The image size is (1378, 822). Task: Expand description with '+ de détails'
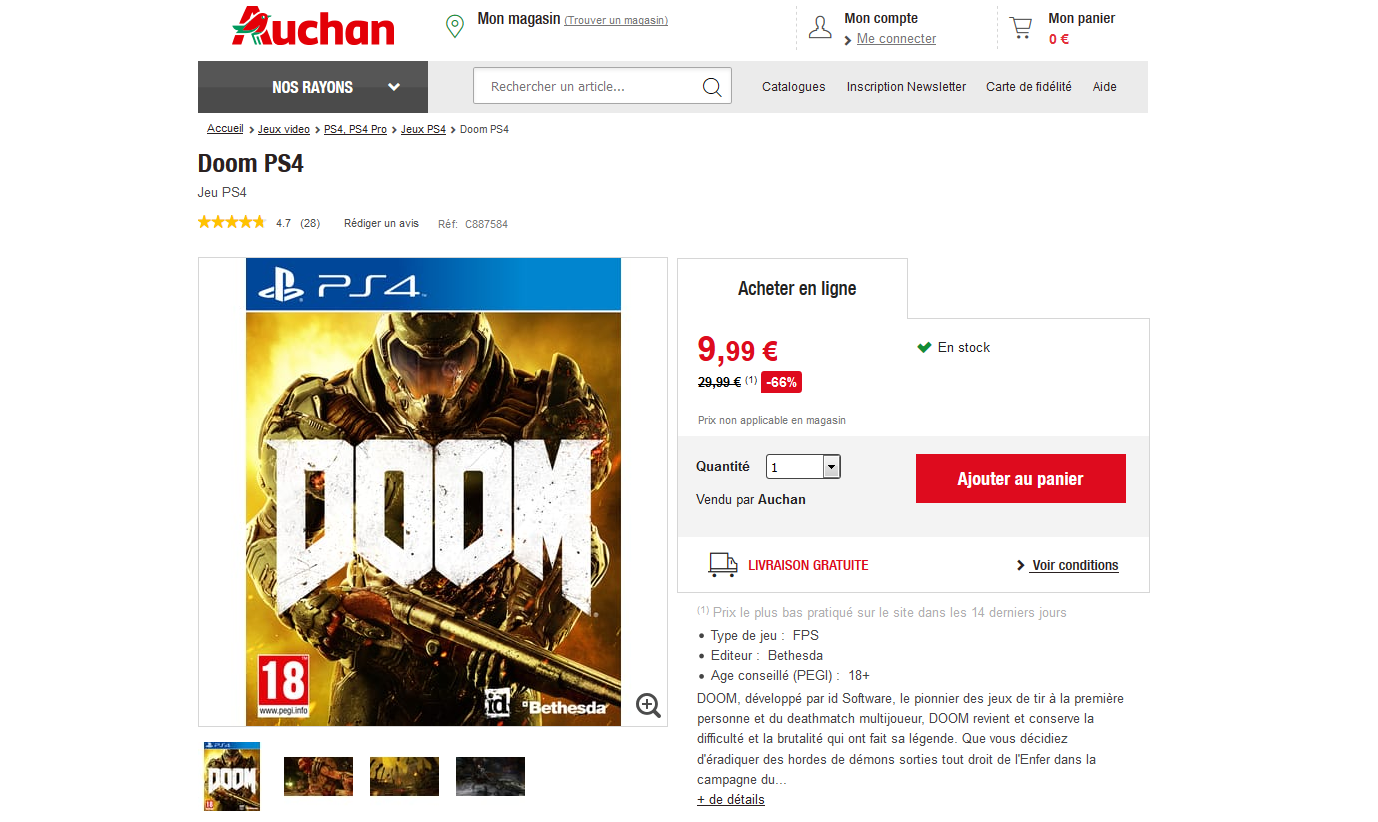(731, 799)
